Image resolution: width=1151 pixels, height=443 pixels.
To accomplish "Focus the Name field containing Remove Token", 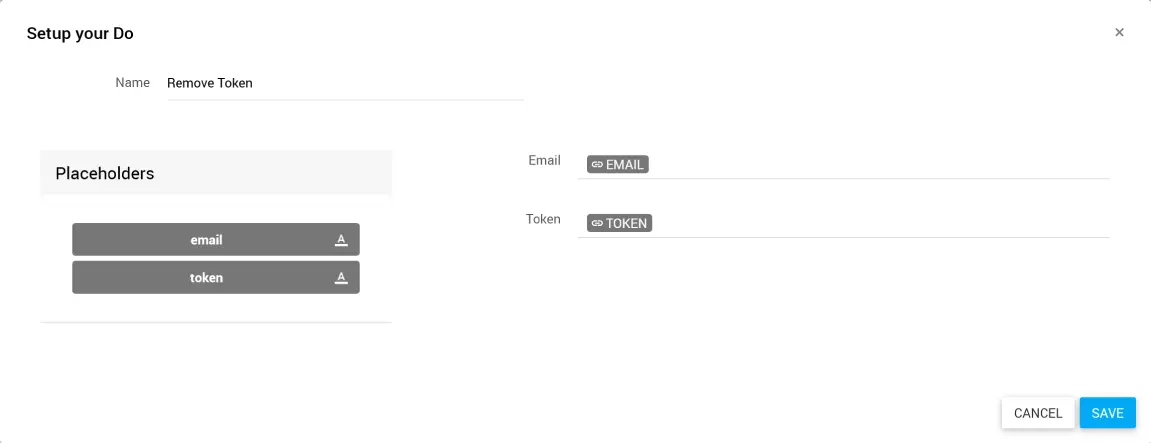I will [x=345, y=83].
